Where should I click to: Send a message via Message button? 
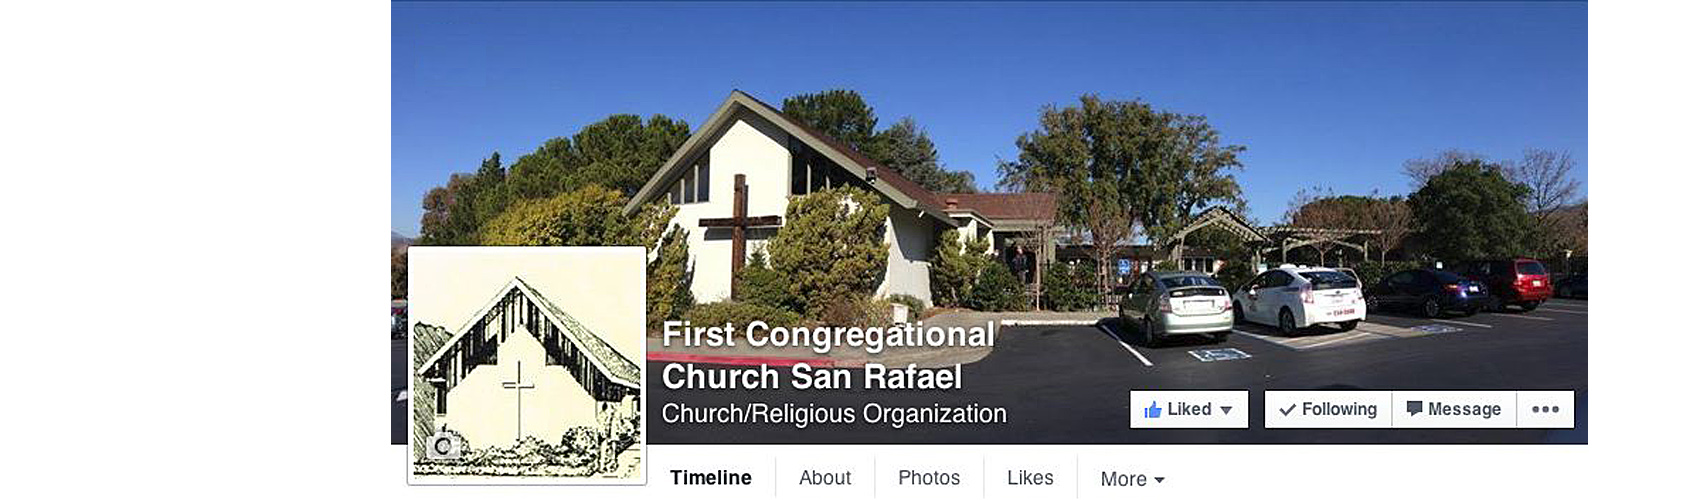[1454, 409]
